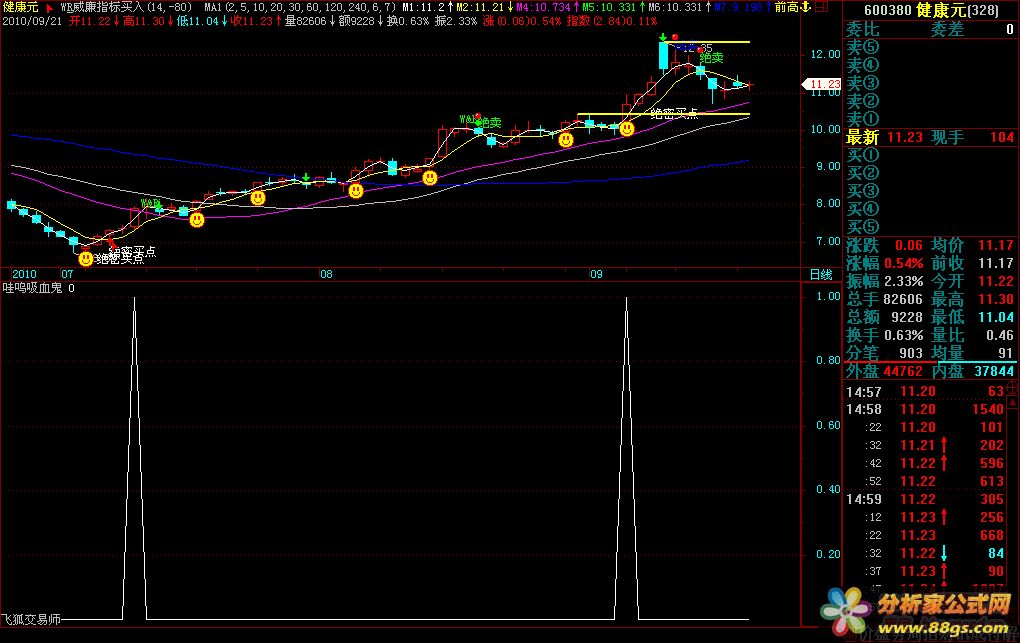This screenshot has height=643, width=1020.
Task: Click the 指数(2.84)0.11% index text
Action: (x=611, y=21)
